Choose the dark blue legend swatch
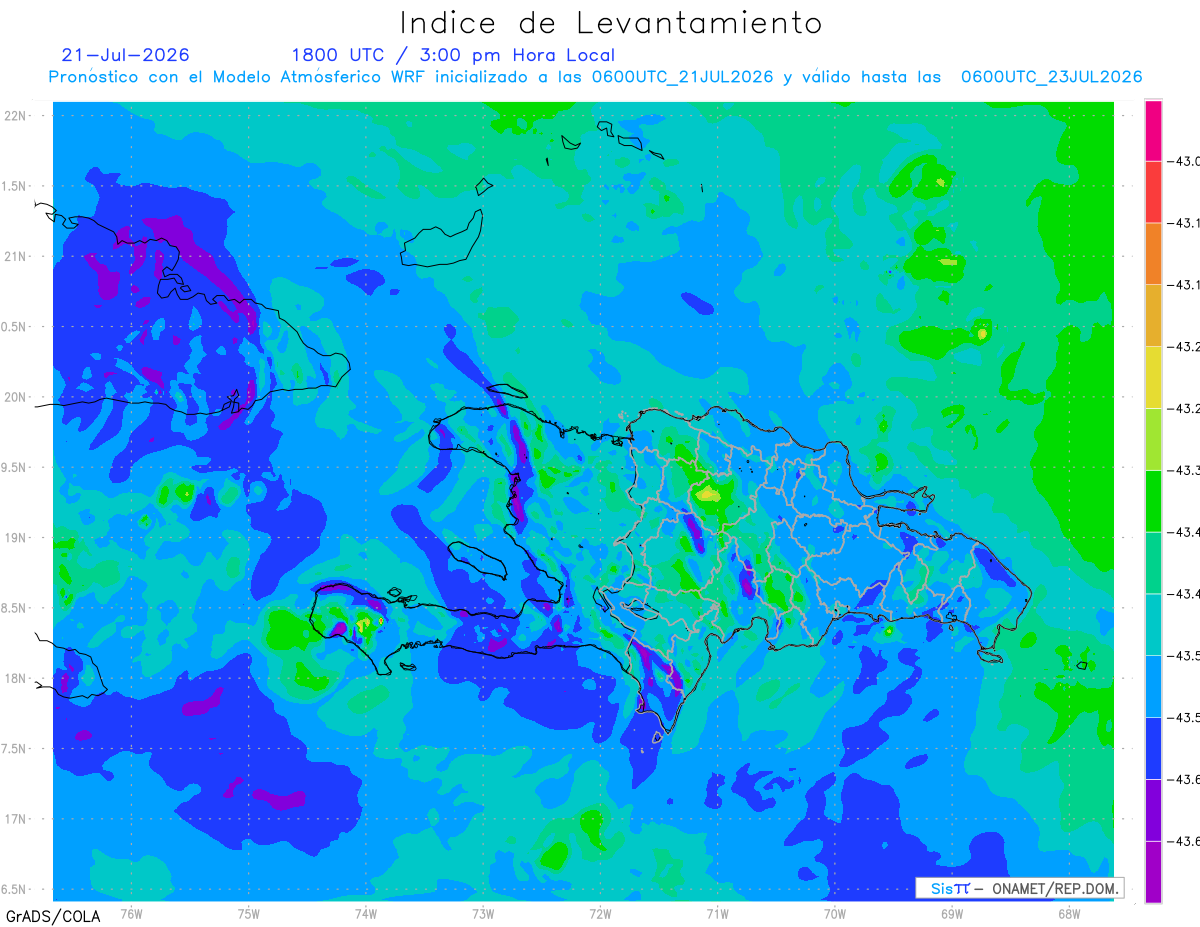This screenshot has width=1200, height=927. 1153,747
